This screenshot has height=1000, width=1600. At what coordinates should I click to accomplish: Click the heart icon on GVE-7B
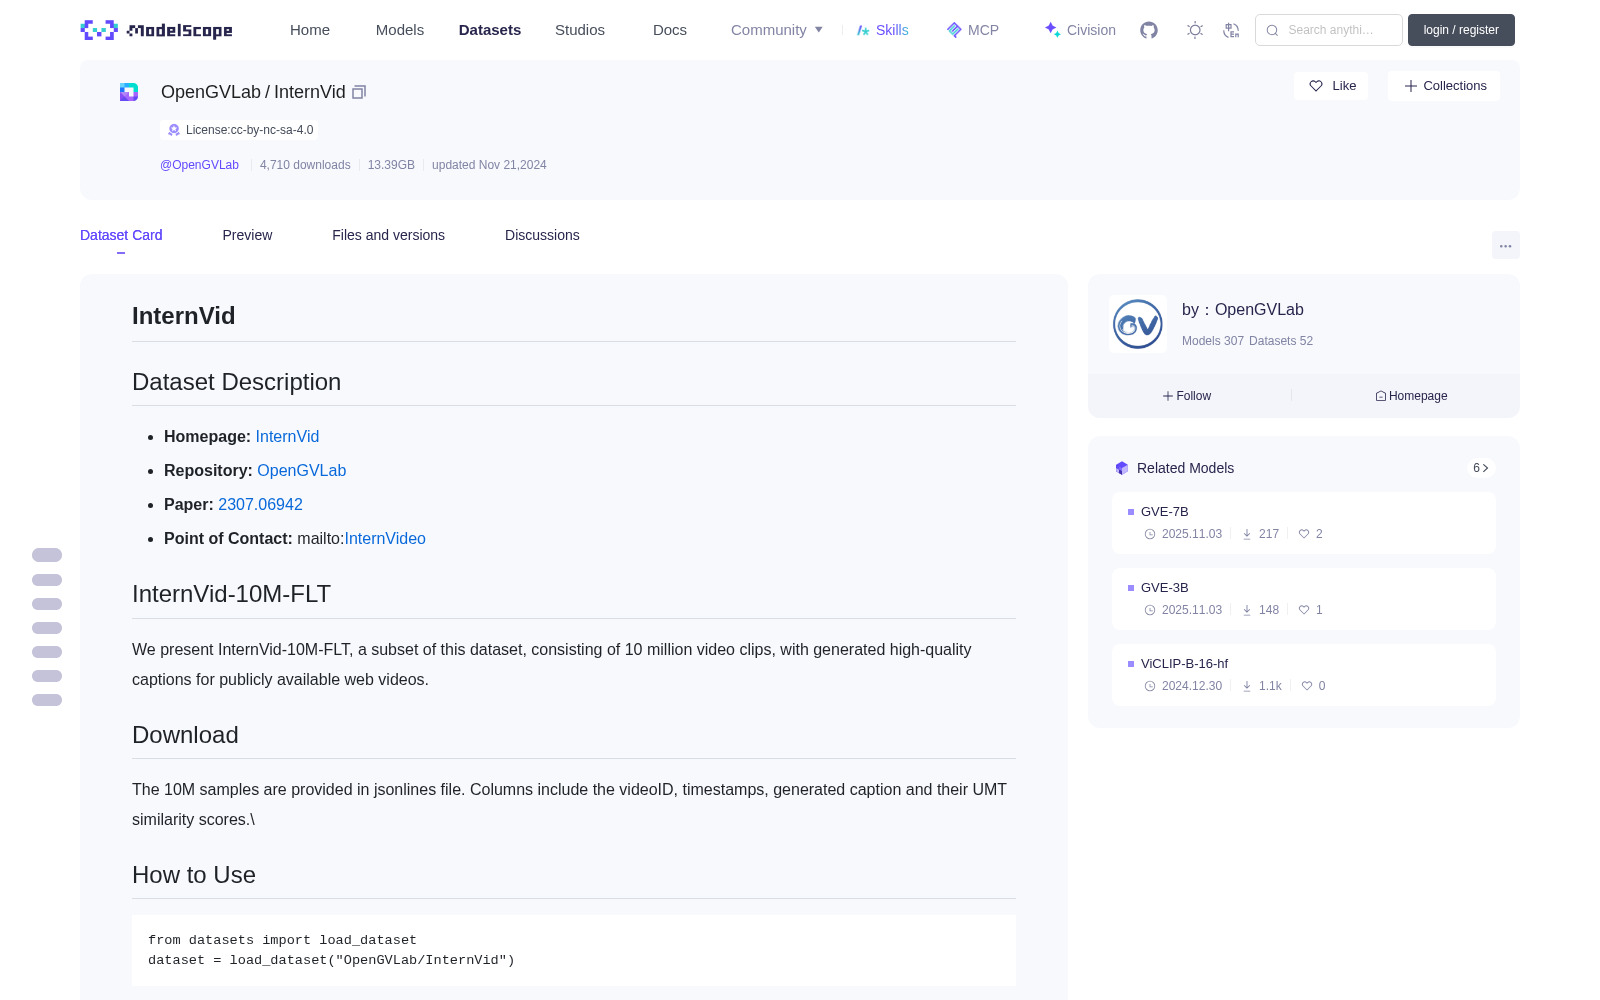(x=1304, y=534)
